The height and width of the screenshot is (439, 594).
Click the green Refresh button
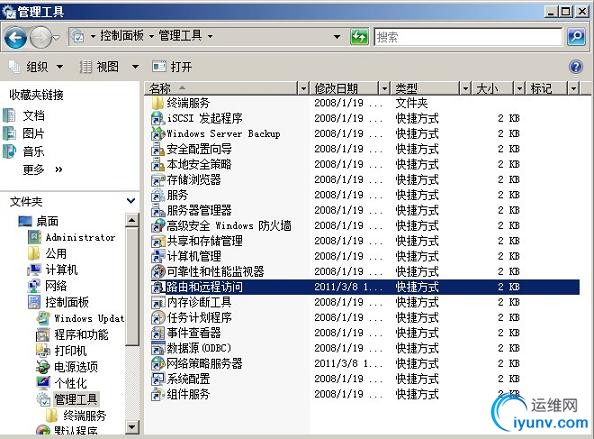pos(359,37)
